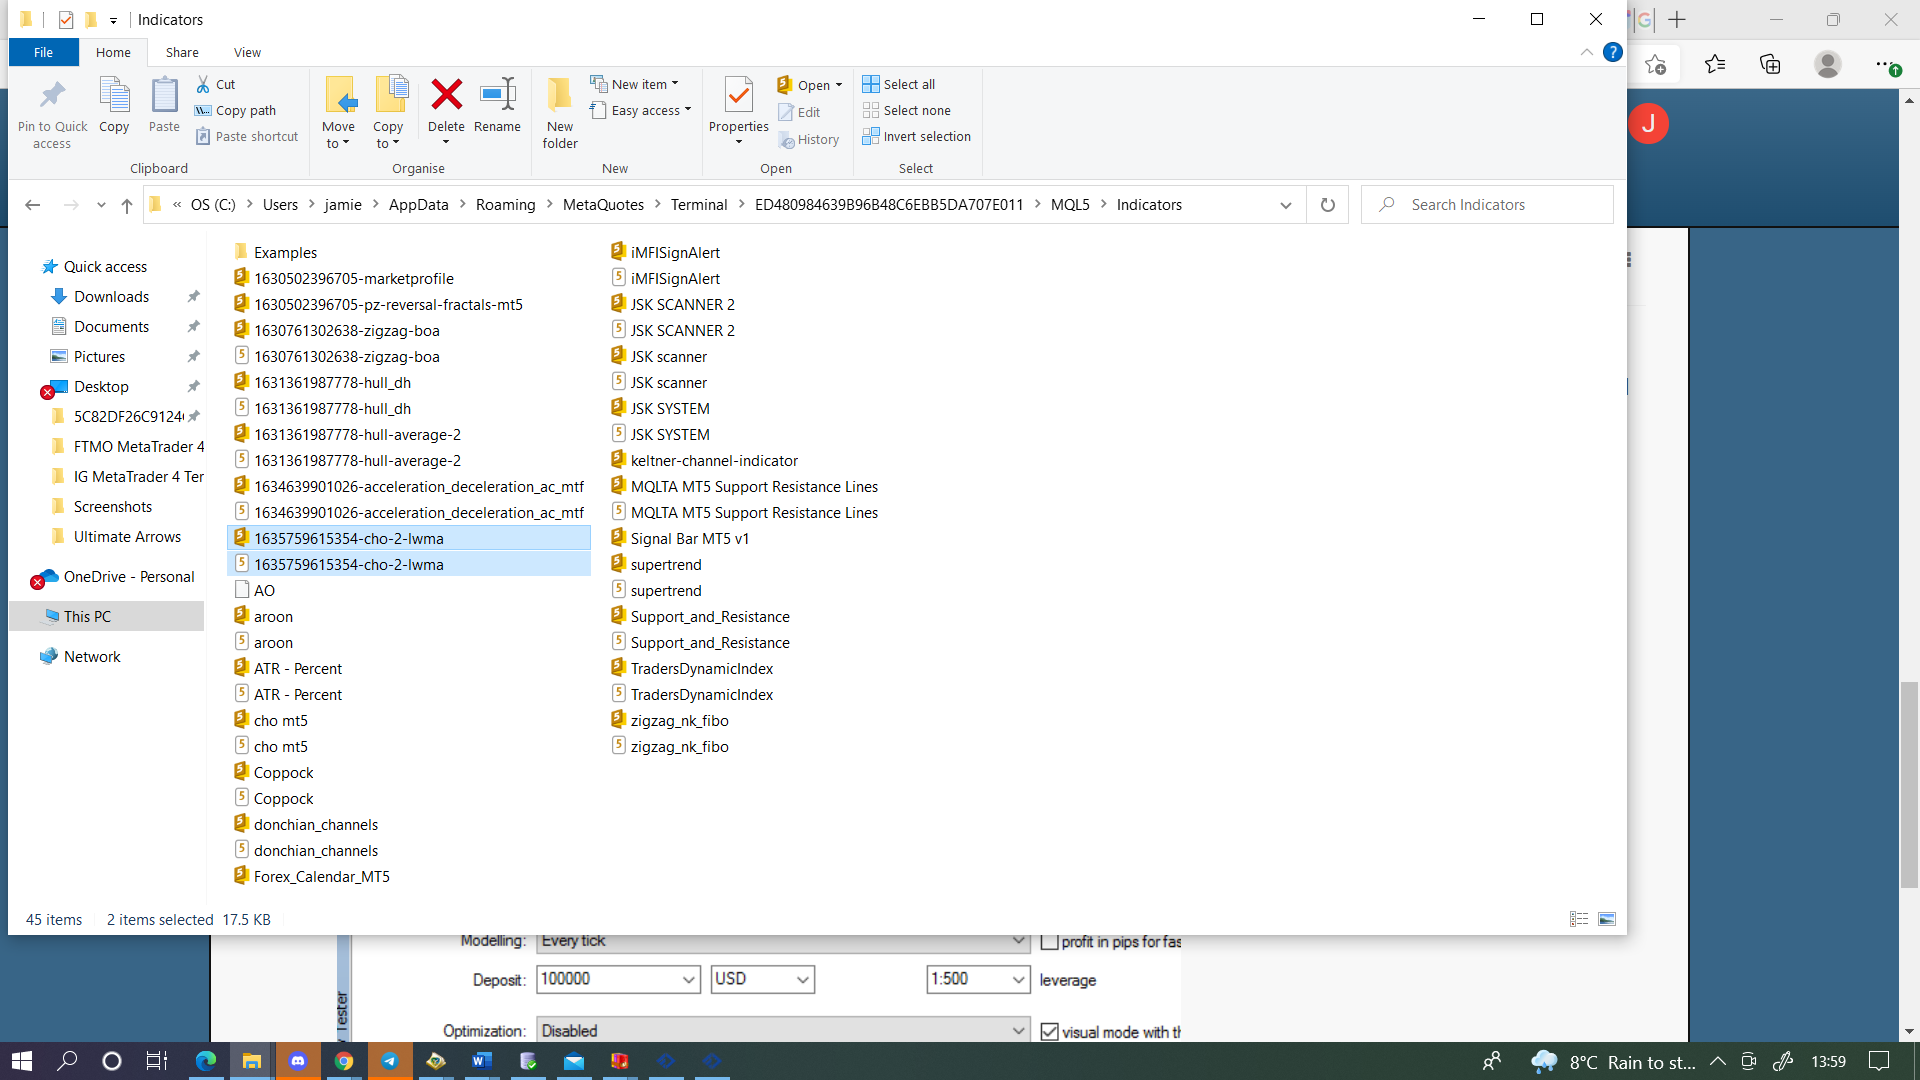Click the Pin to Quick access icon
1920x1080 pixels.
(x=52, y=96)
